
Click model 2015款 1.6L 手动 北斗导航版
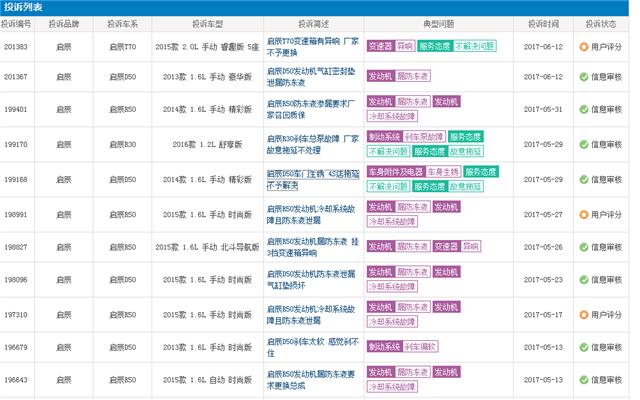coord(207,247)
